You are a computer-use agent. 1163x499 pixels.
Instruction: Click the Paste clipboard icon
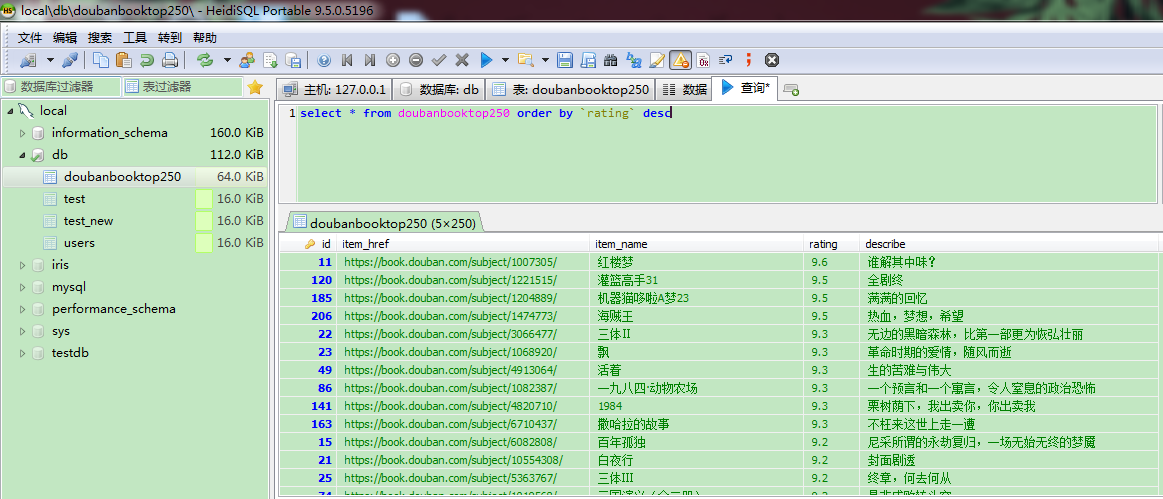pyautogui.click(x=124, y=60)
